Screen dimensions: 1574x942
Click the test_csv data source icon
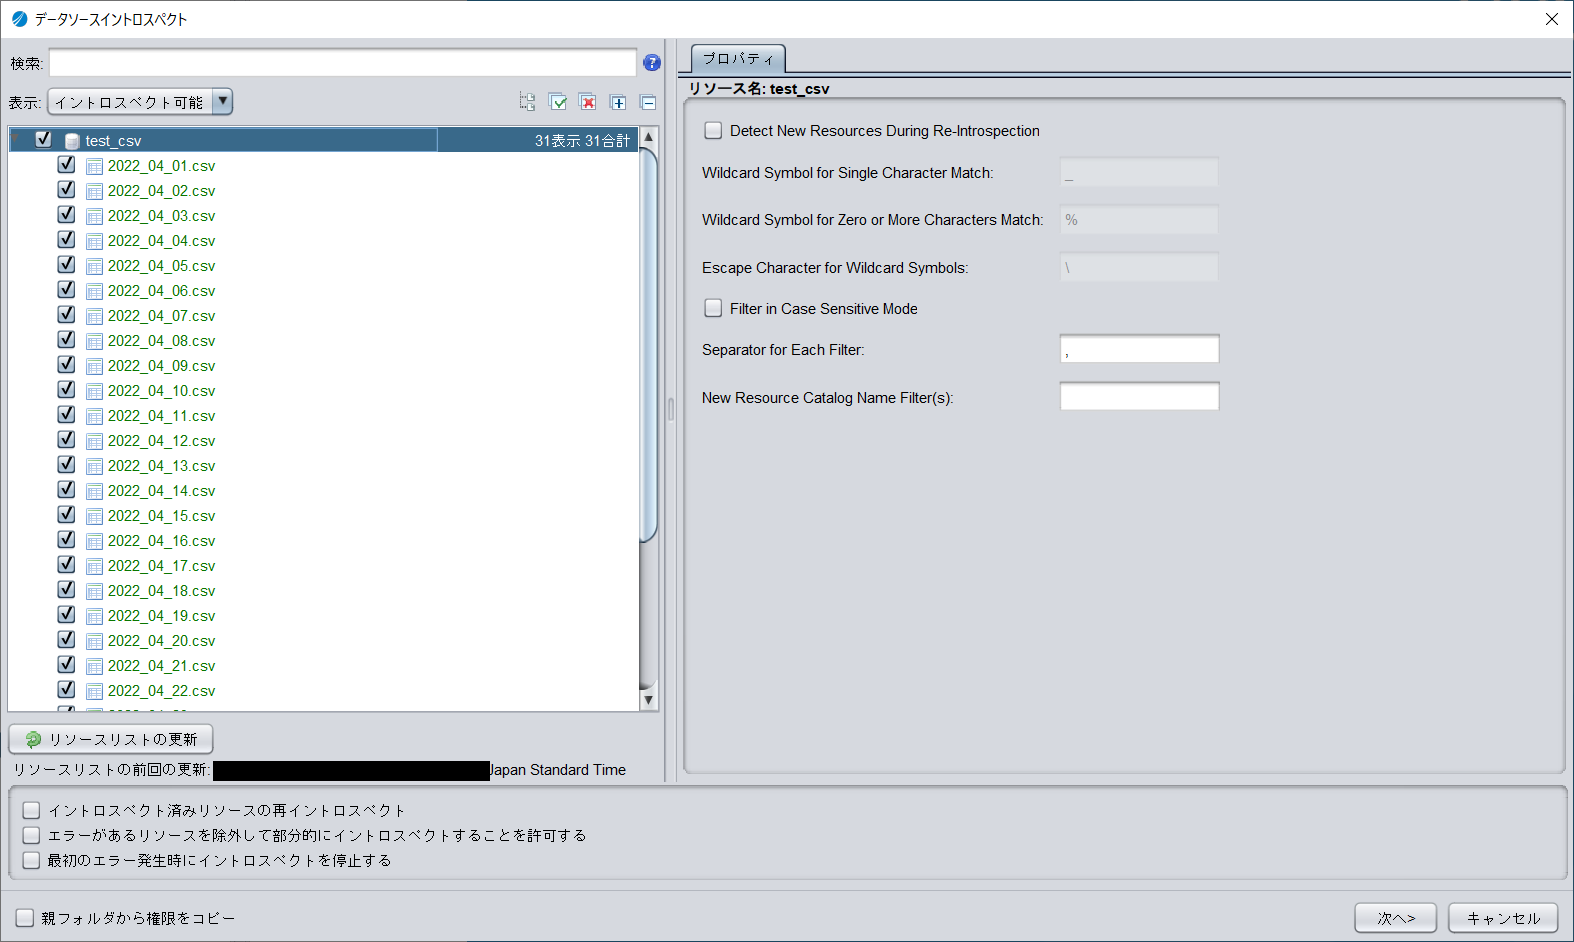pyautogui.click(x=72, y=141)
